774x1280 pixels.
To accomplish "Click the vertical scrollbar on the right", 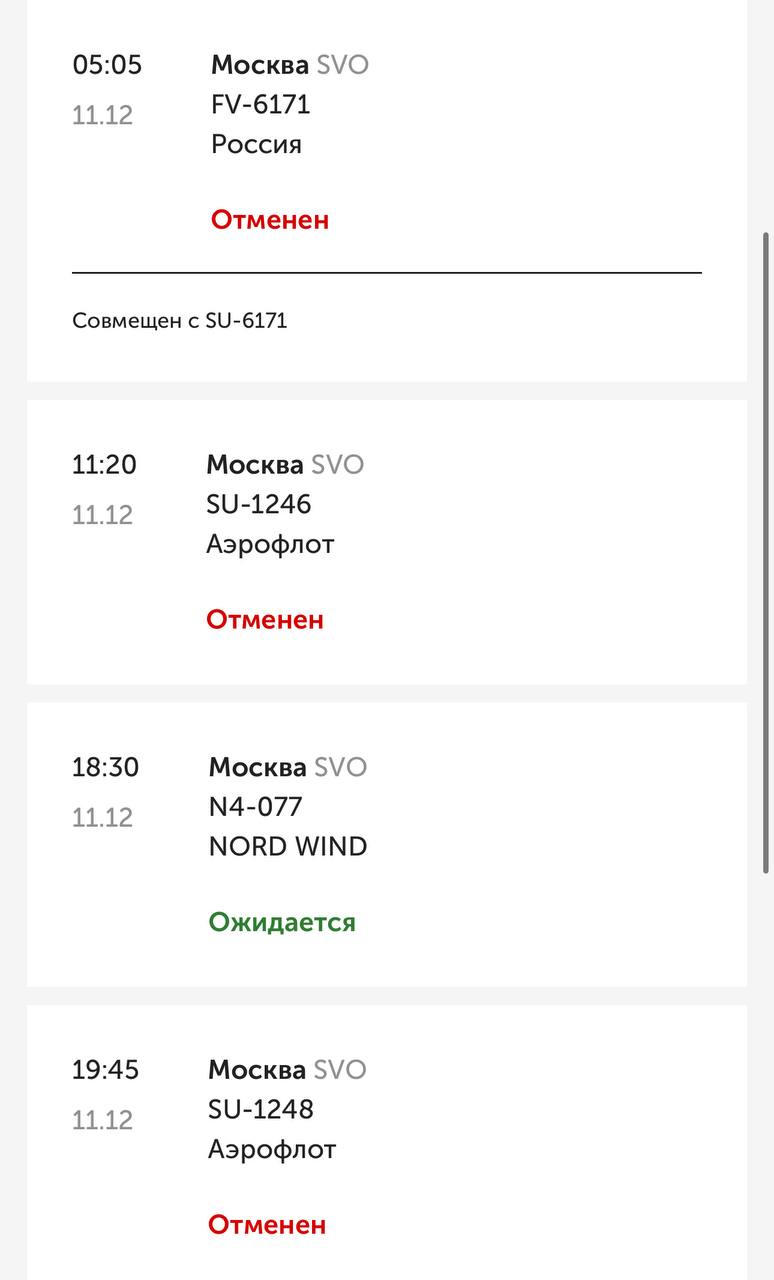I will (x=767, y=550).
